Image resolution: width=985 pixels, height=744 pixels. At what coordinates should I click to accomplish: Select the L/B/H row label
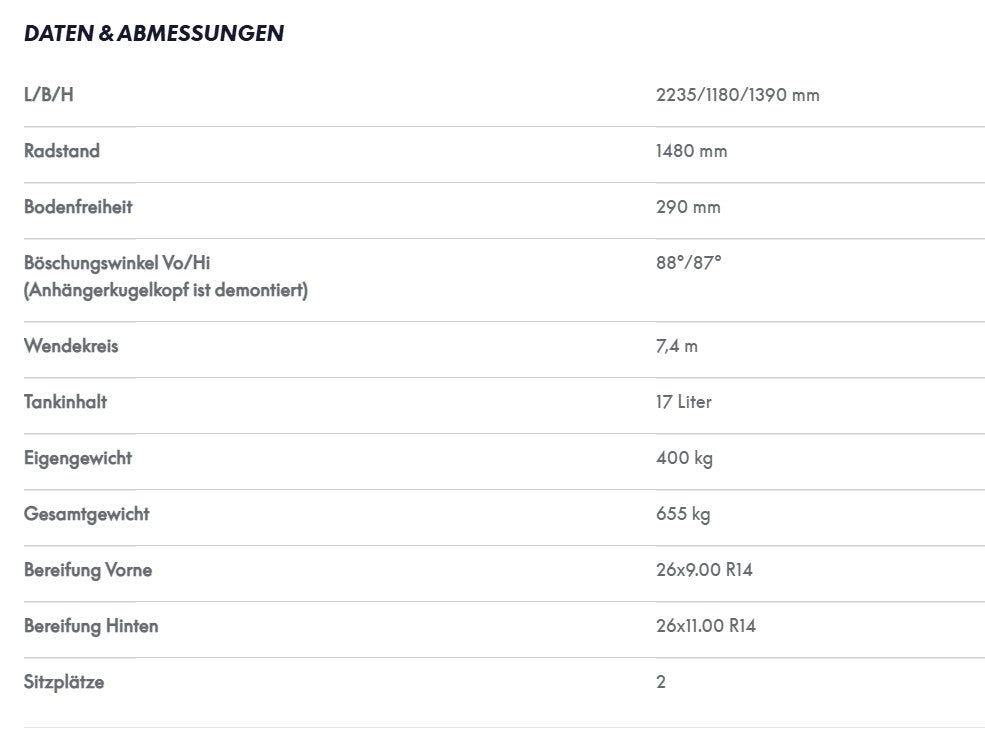click(48, 94)
